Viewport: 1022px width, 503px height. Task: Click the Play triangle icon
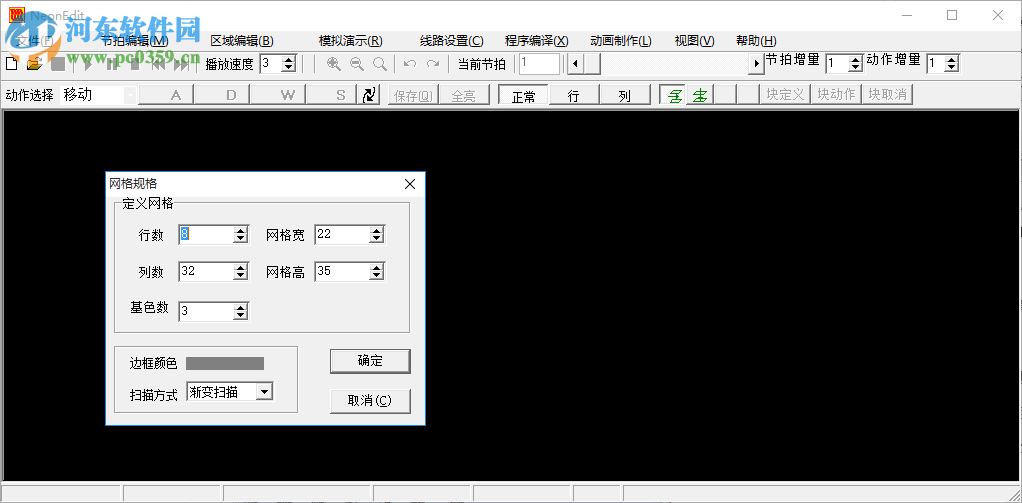(x=88, y=64)
